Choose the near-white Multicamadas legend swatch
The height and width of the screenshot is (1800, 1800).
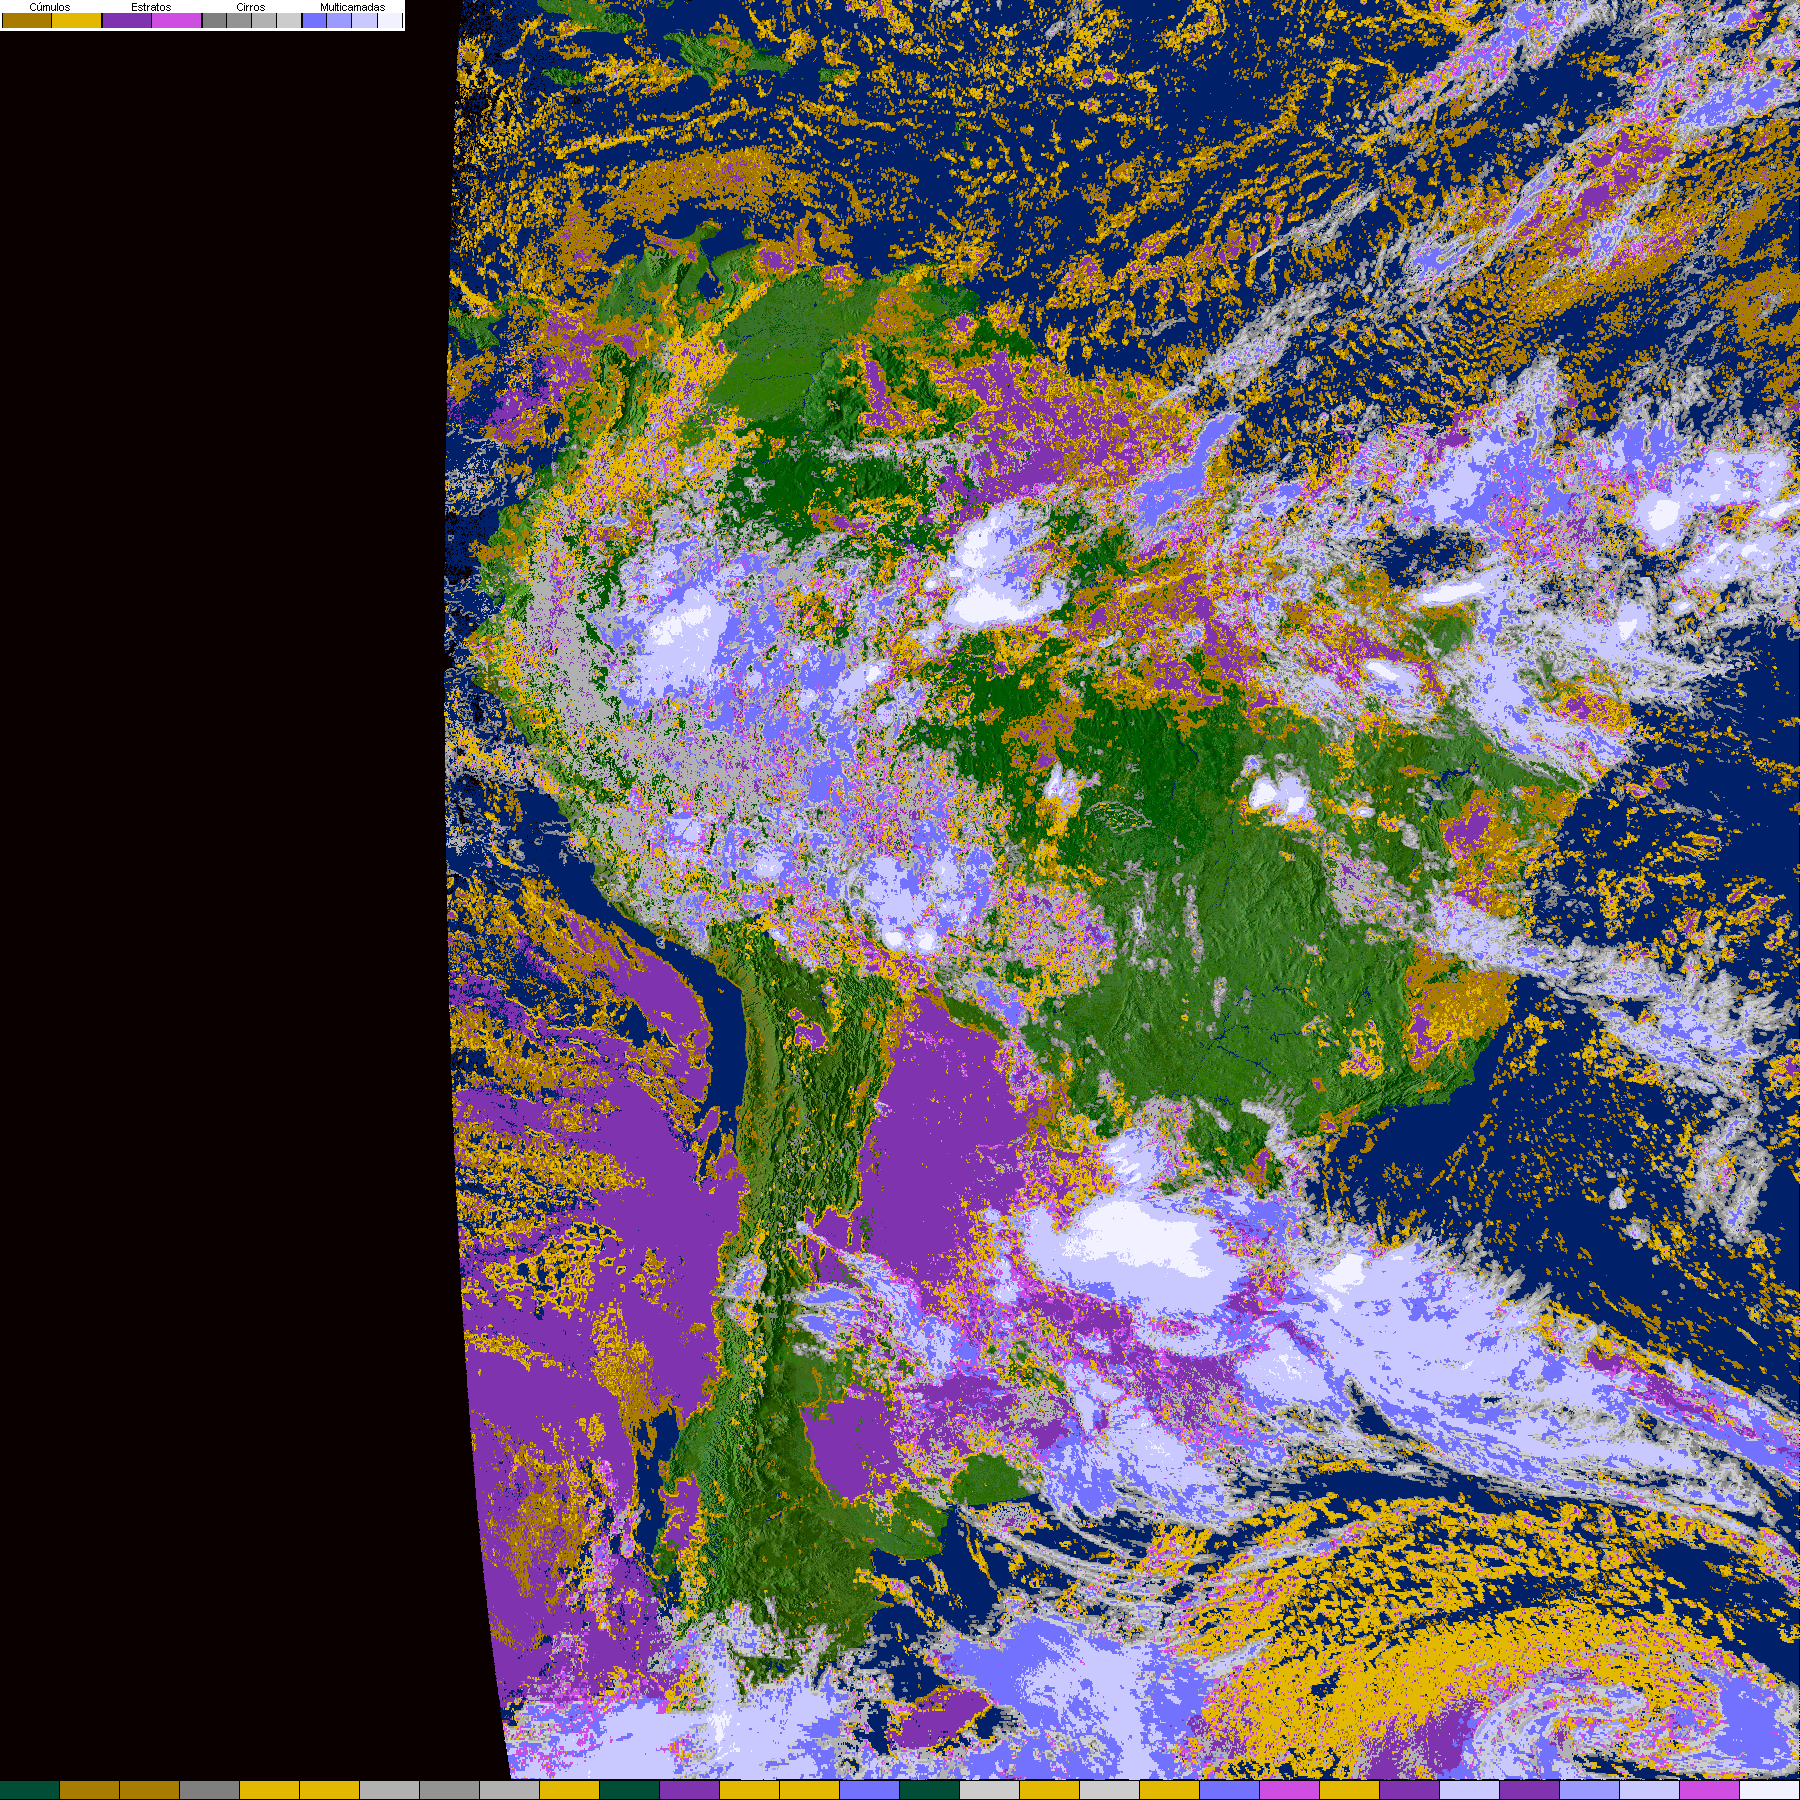point(389,20)
